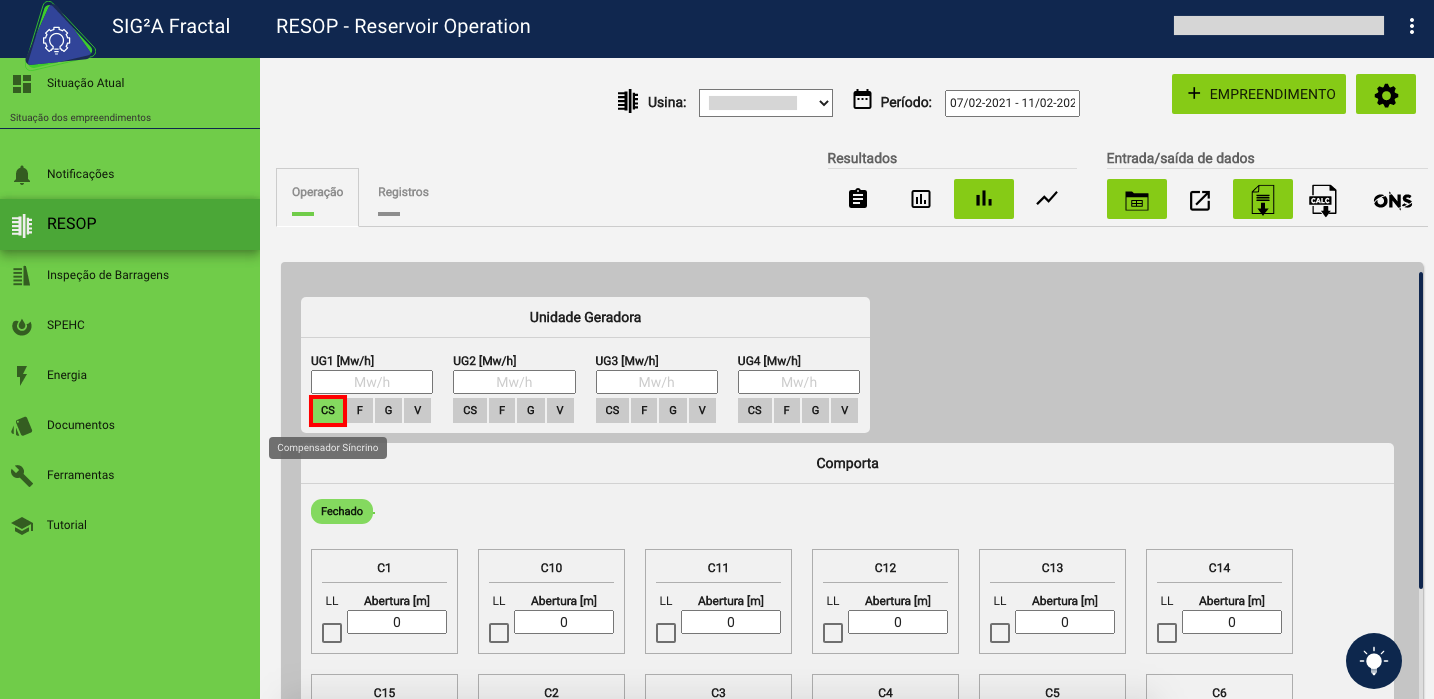The image size is (1434, 699).
Task: Expand the Usina dropdown selector
Action: 765,102
